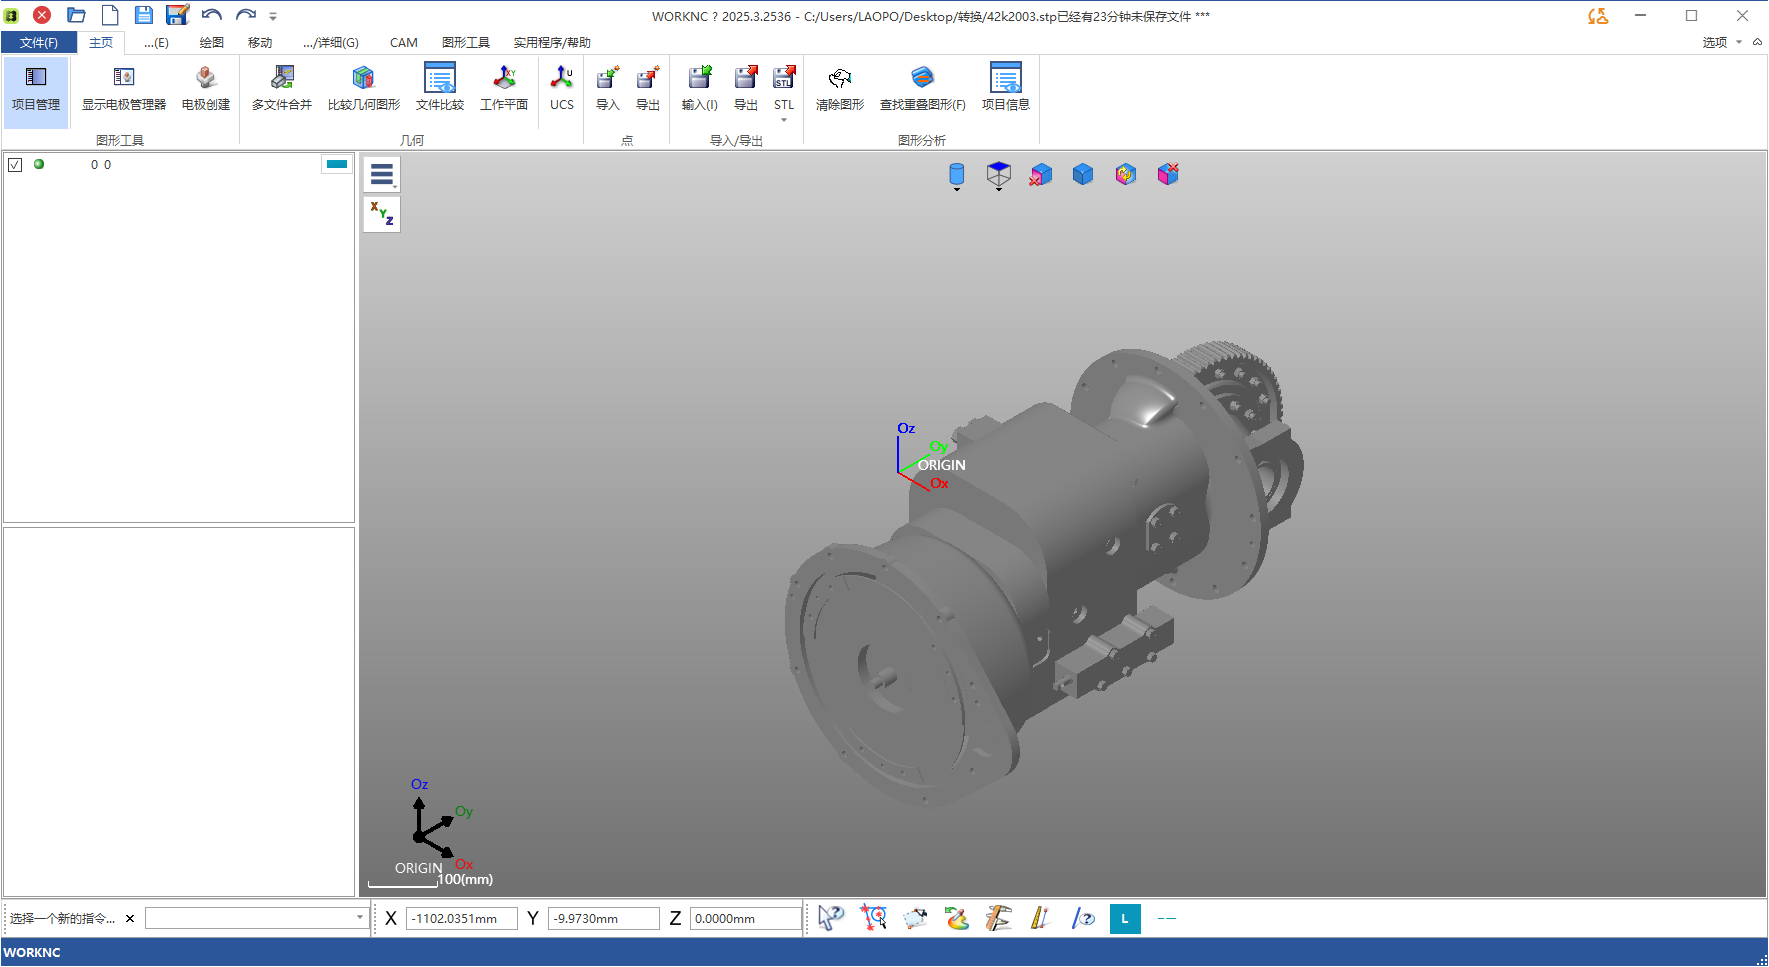Open the 文件比较 file compare tool
1769x967 pixels.
(439, 88)
